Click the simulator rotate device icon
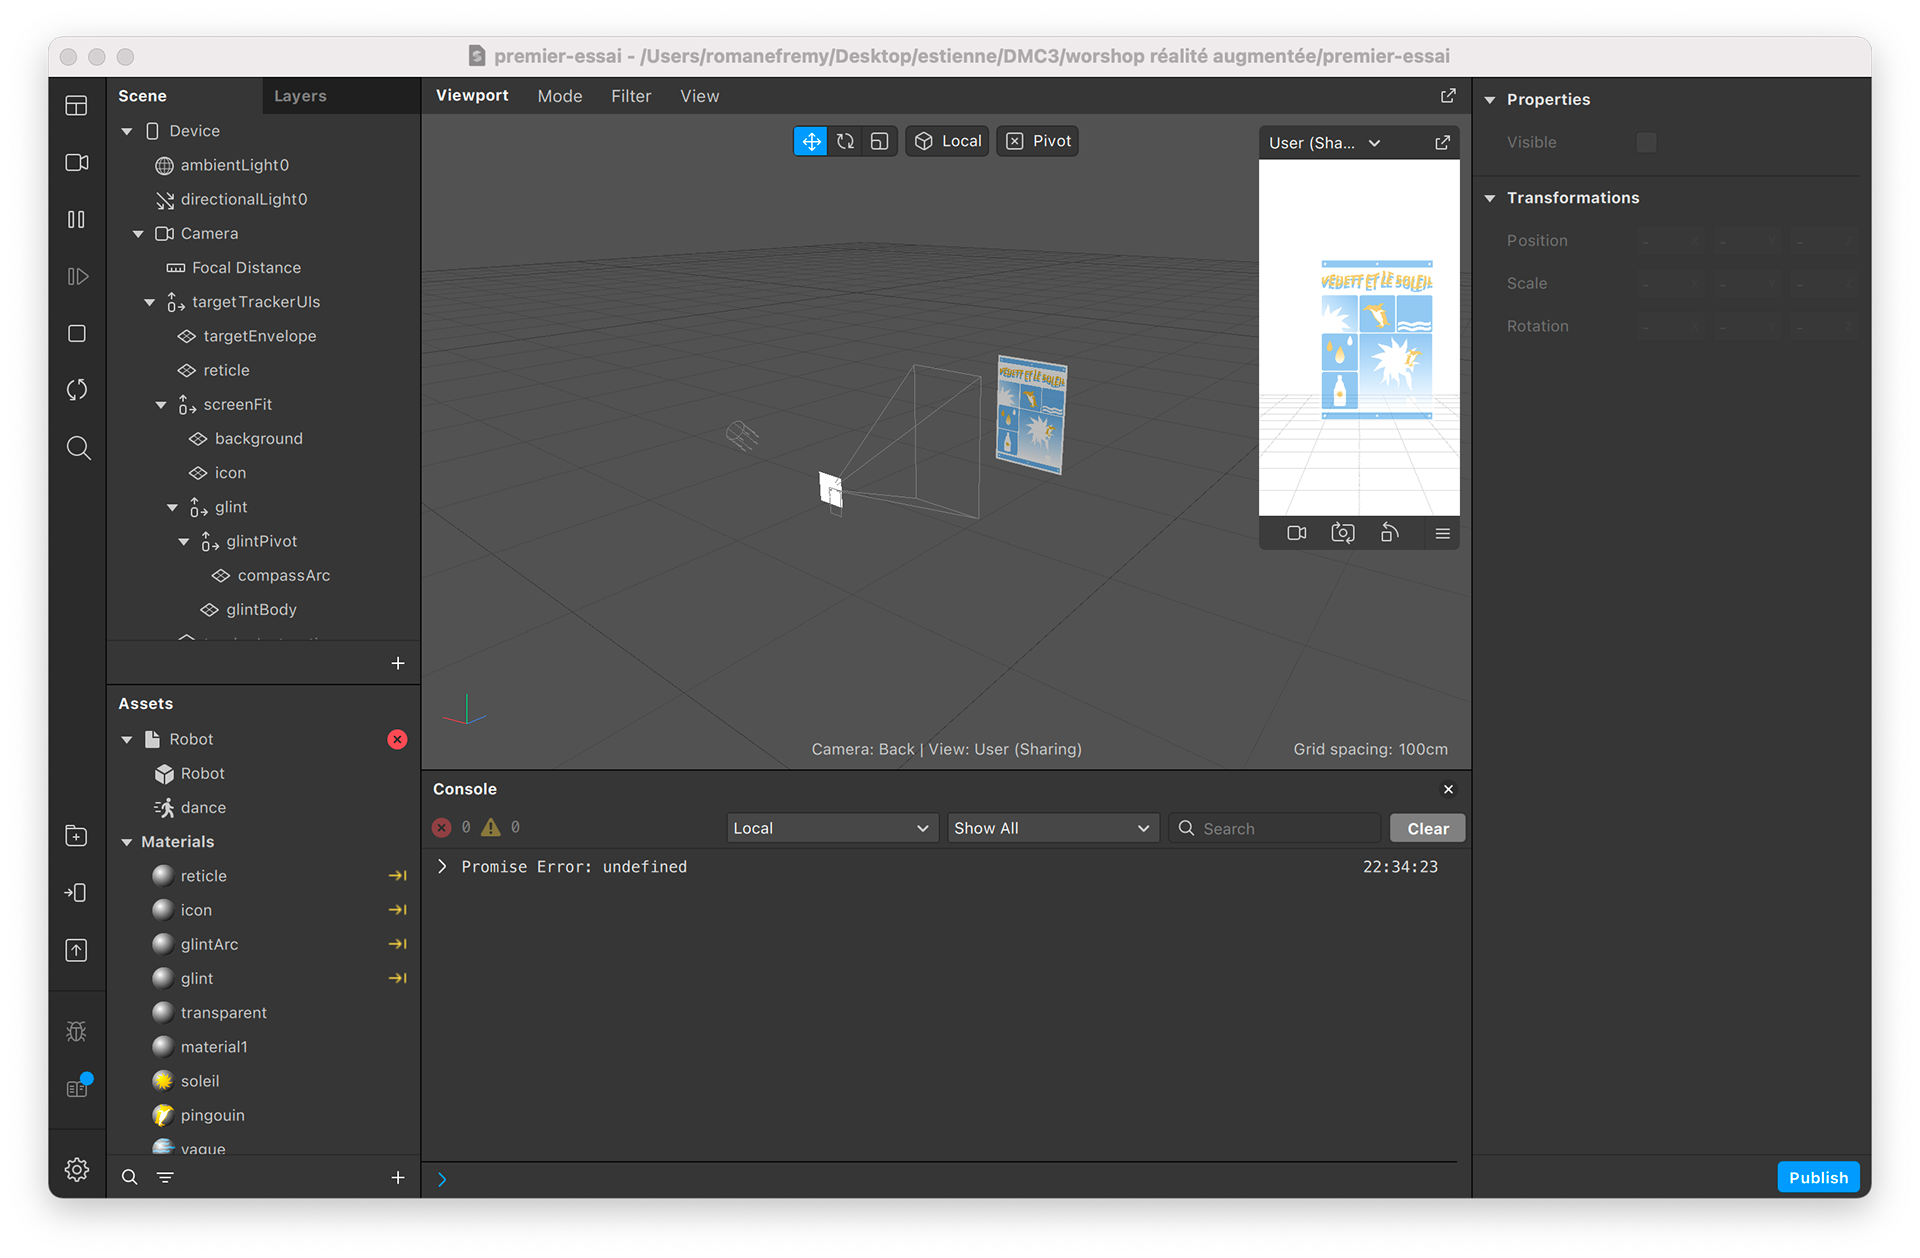This screenshot has width=1920, height=1258. point(1389,533)
